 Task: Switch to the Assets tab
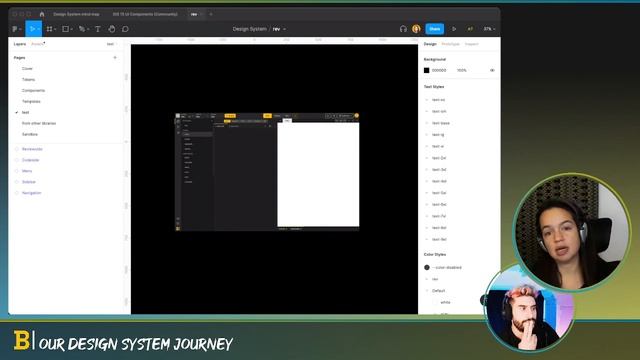pyautogui.click(x=38, y=44)
